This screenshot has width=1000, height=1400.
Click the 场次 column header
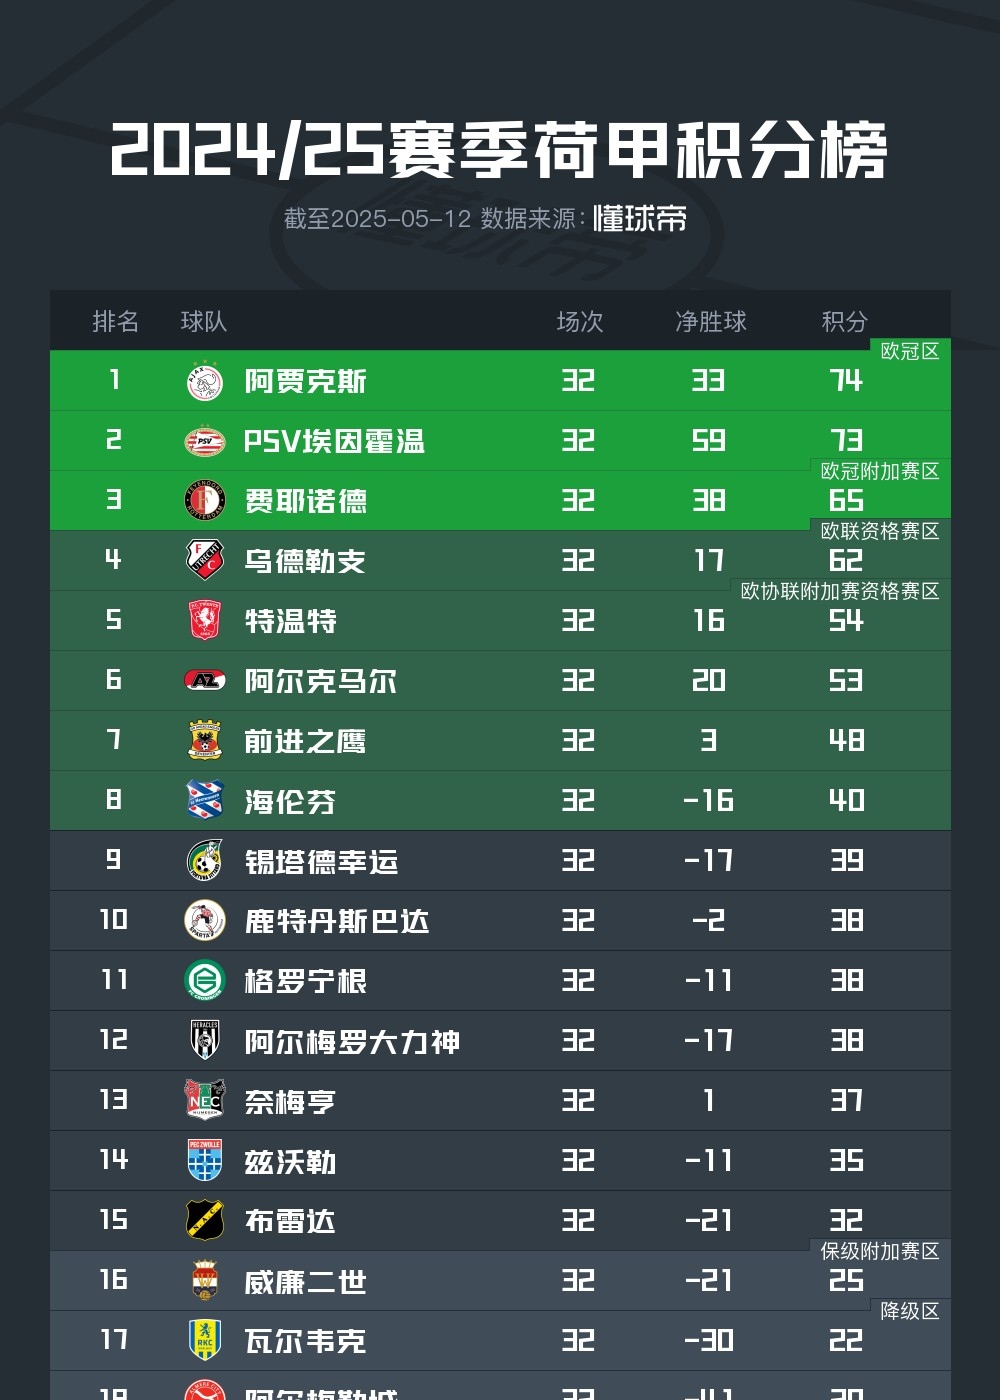coord(580,321)
